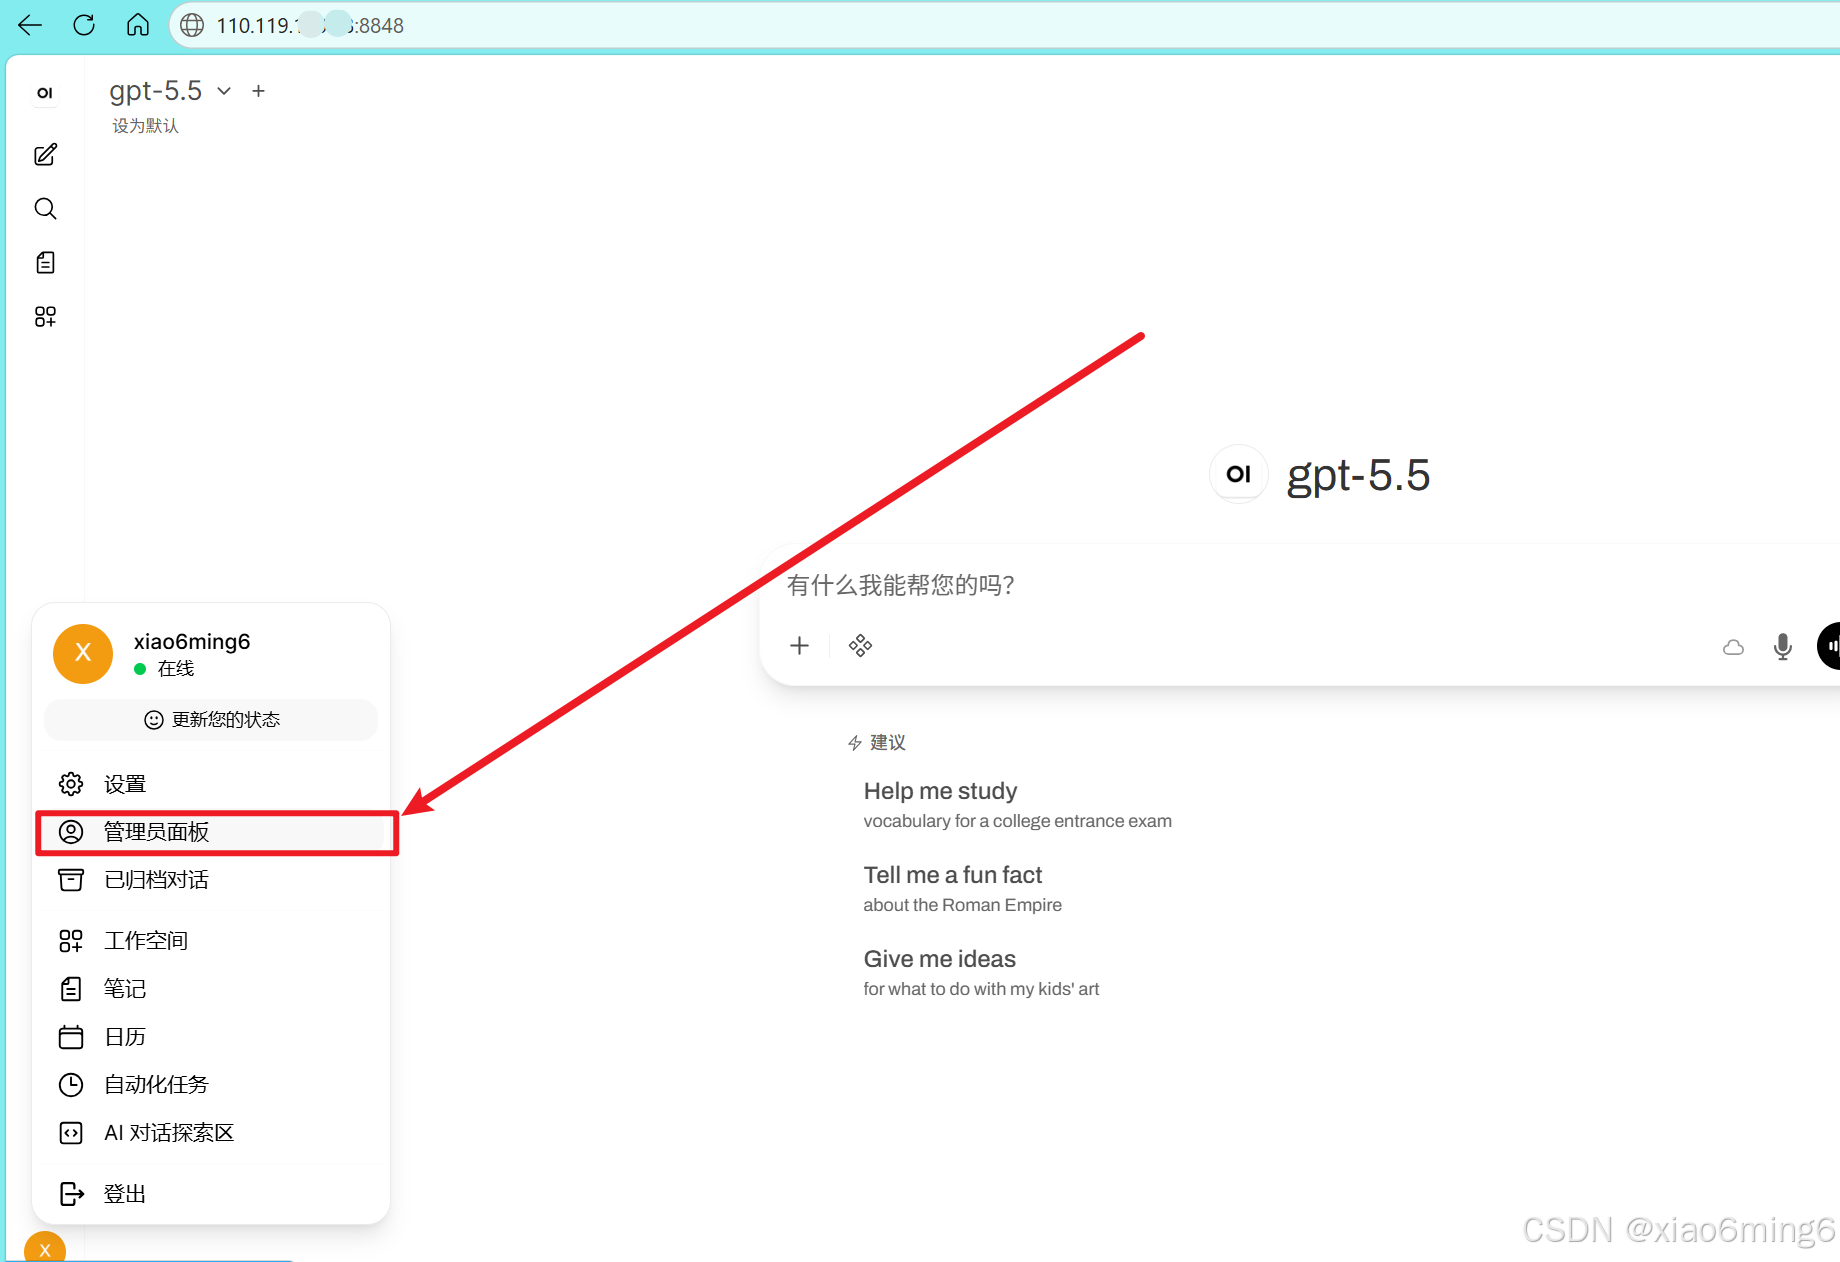
Task: Select the Give me ideas suggestion
Action: pyautogui.click(x=981, y=973)
